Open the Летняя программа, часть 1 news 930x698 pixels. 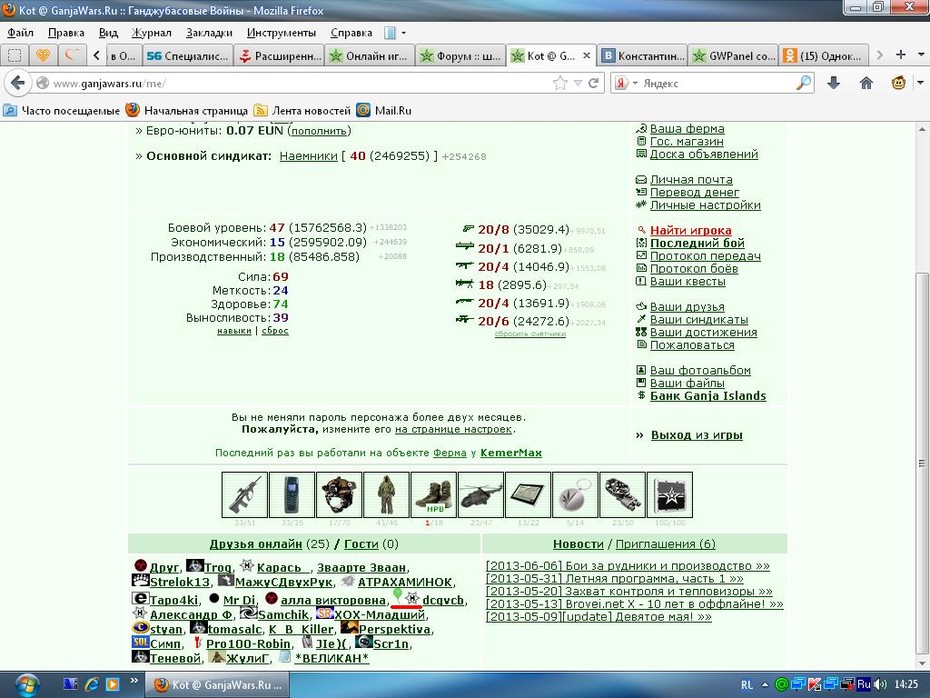pos(614,578)
